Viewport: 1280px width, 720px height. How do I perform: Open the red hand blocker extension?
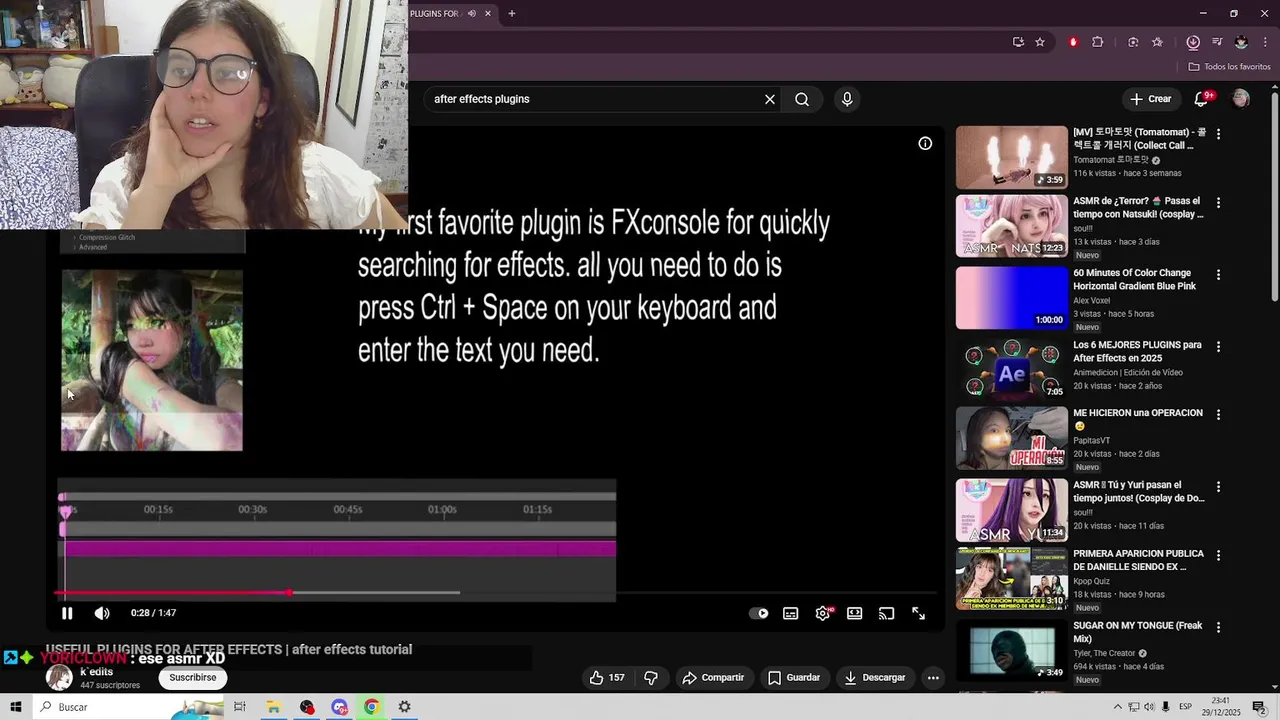pyautogui.click(x=1073, y=42)
